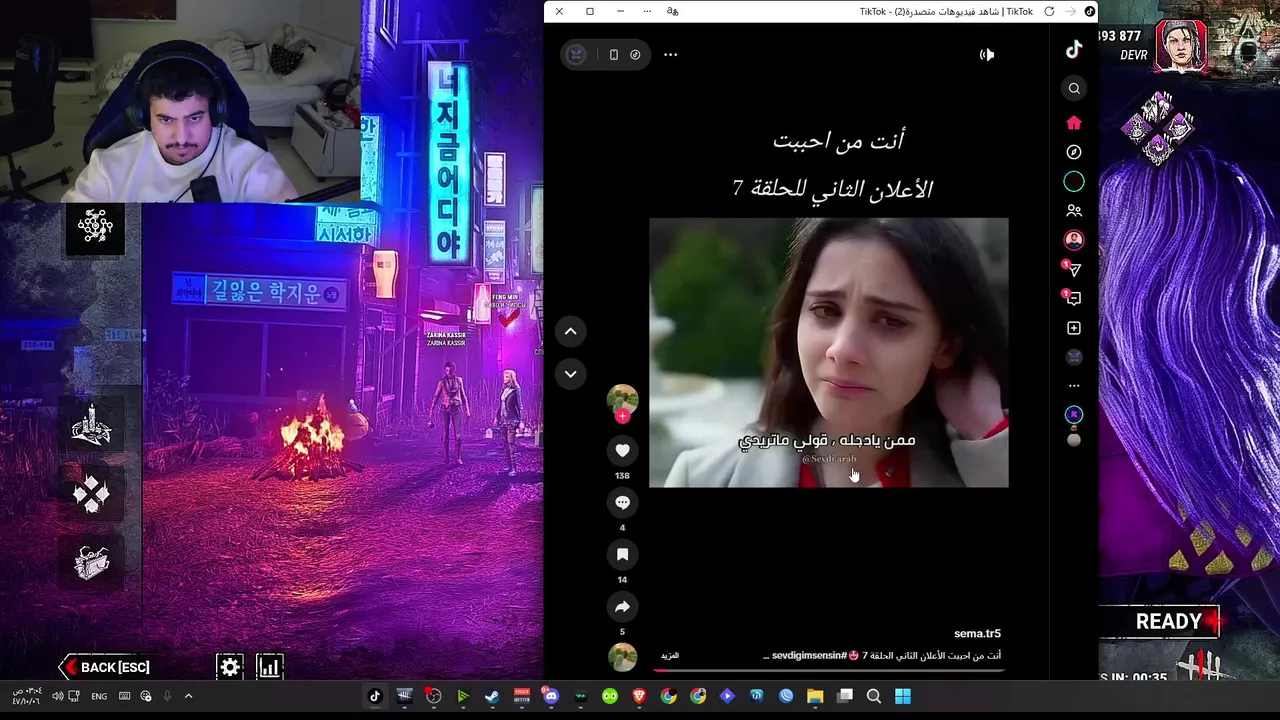Open the Friends icon in sidebar
This screenshot has width=1280, height=720.
[x=1074, y=211]
